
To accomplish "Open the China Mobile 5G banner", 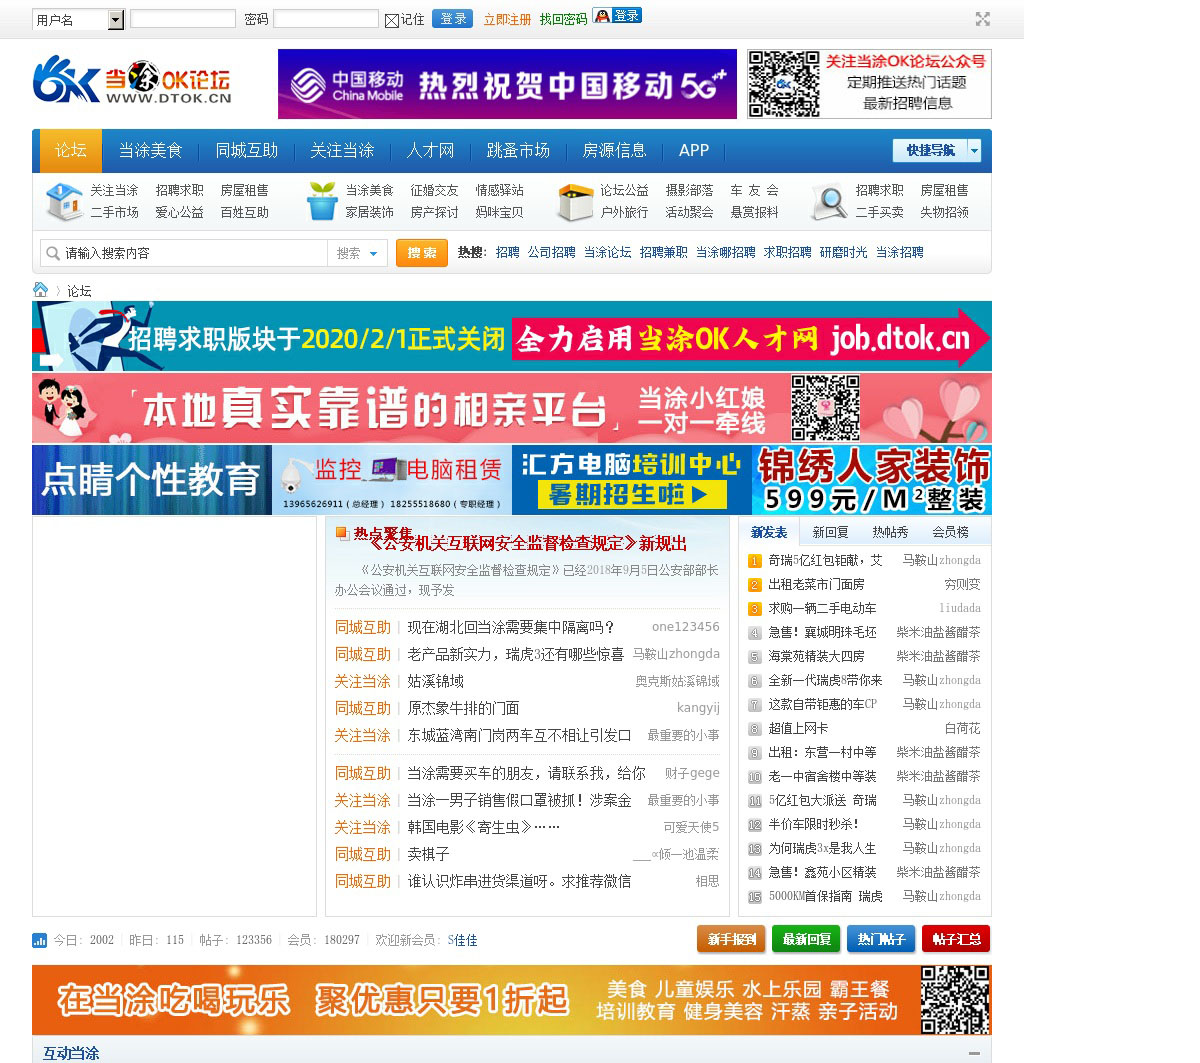I will click(507, 84).
